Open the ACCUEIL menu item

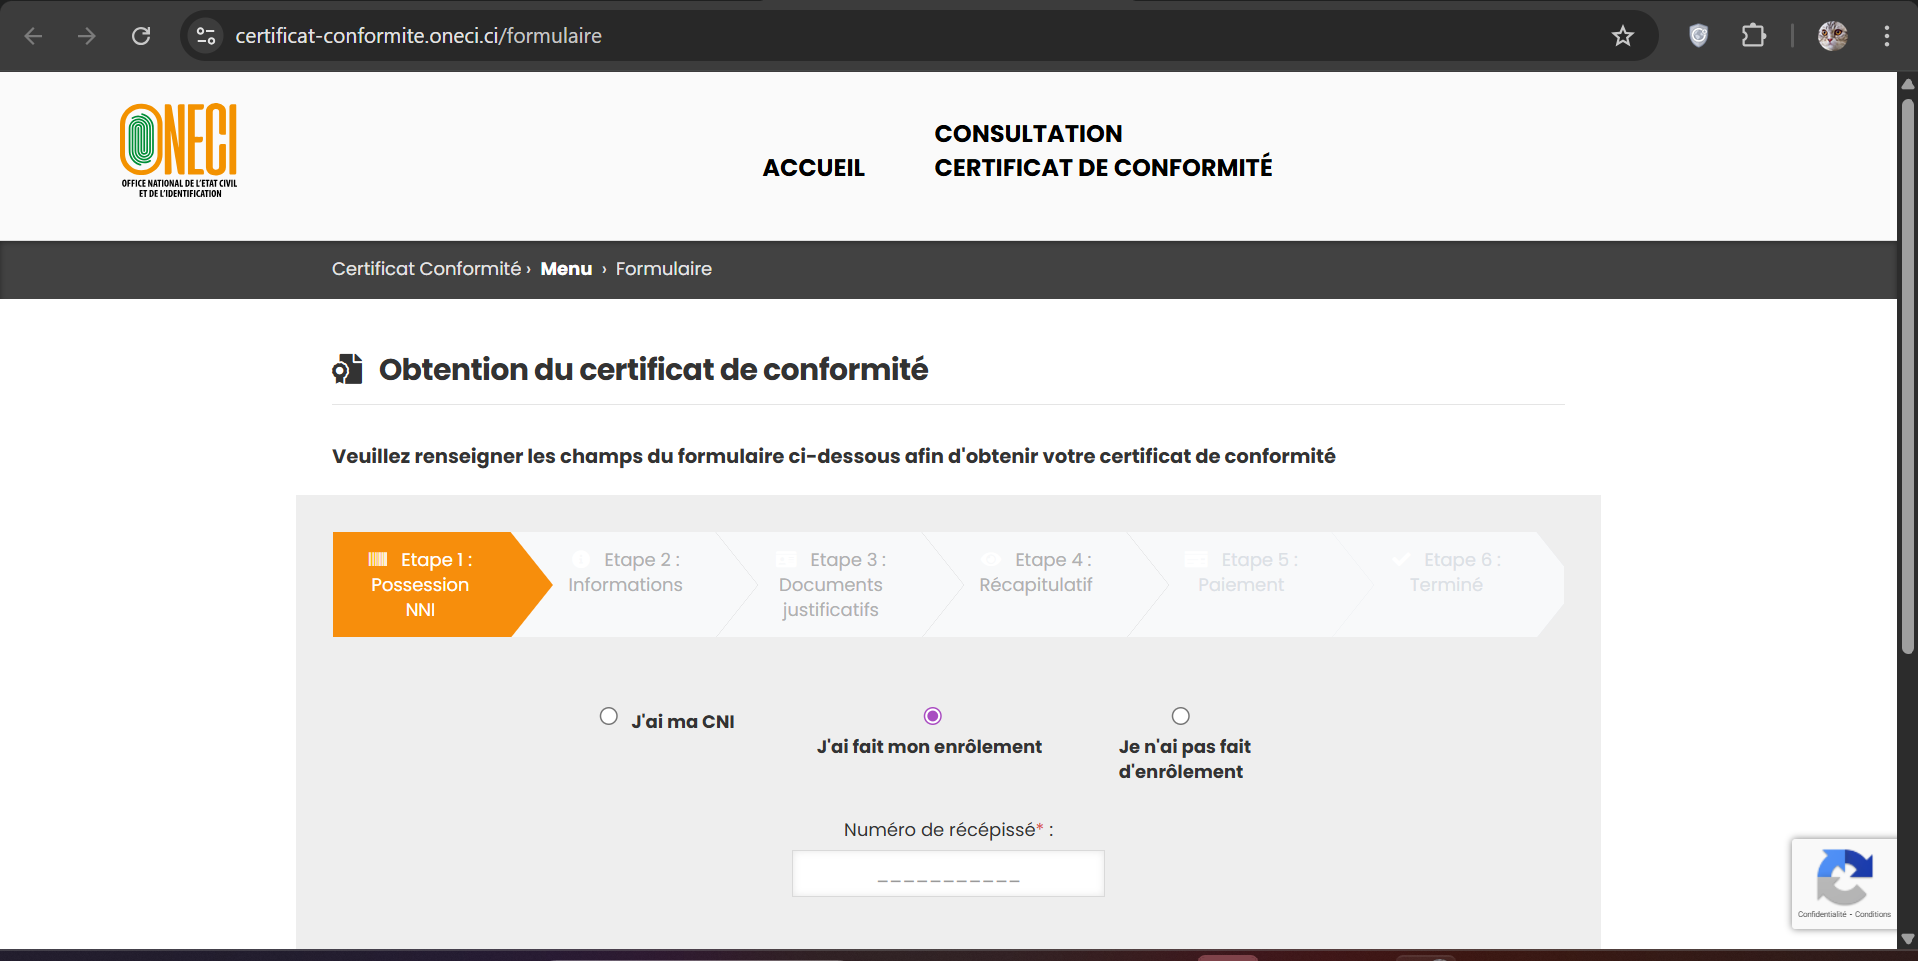coord(813,168)
